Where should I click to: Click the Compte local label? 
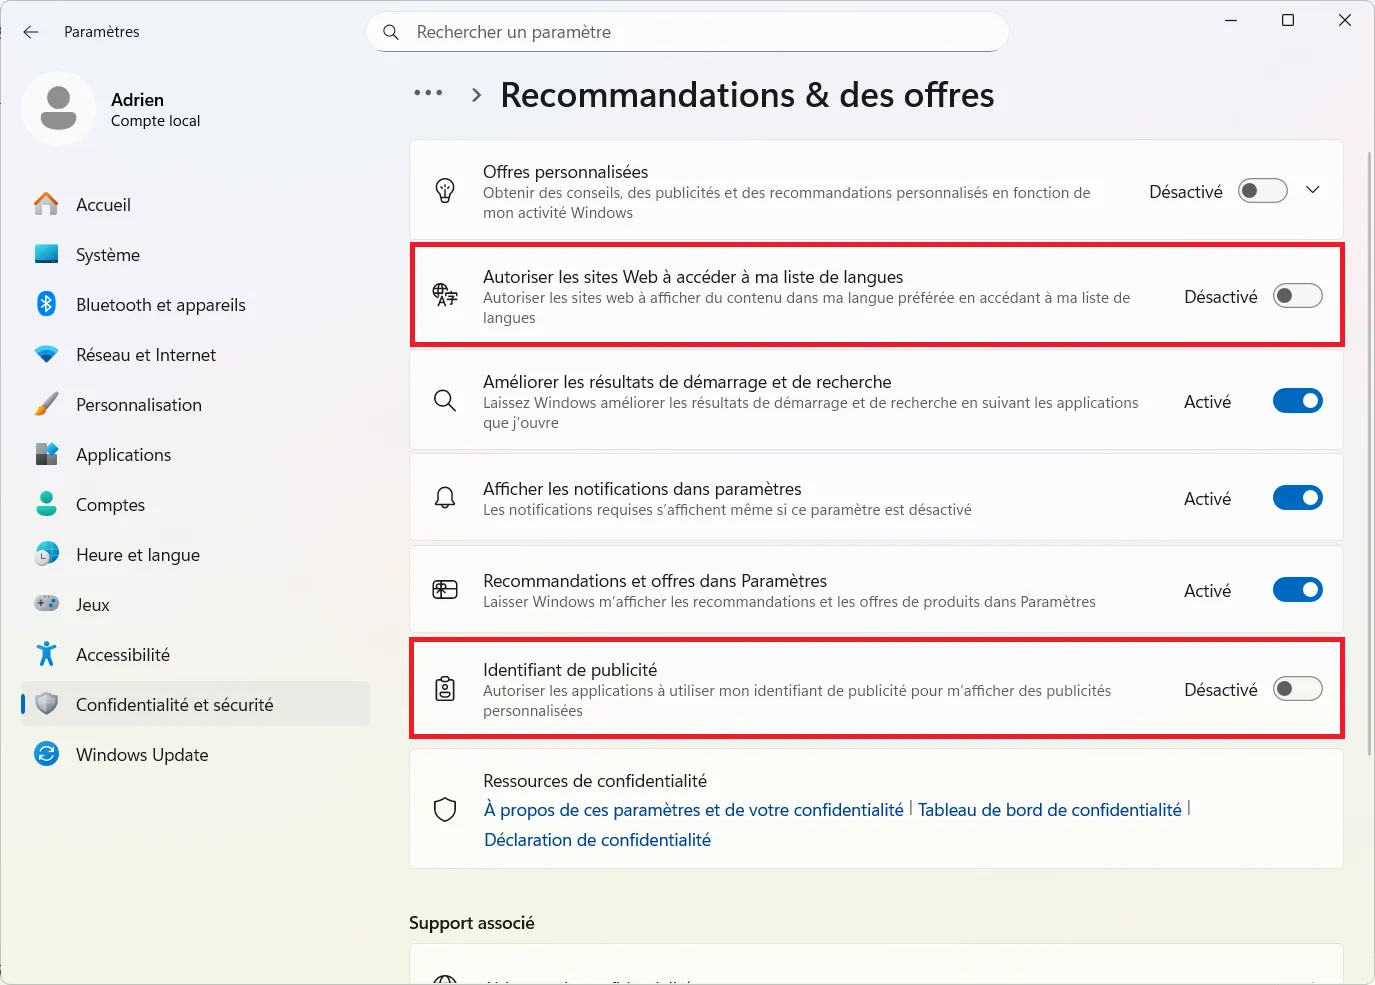(155, 121)
